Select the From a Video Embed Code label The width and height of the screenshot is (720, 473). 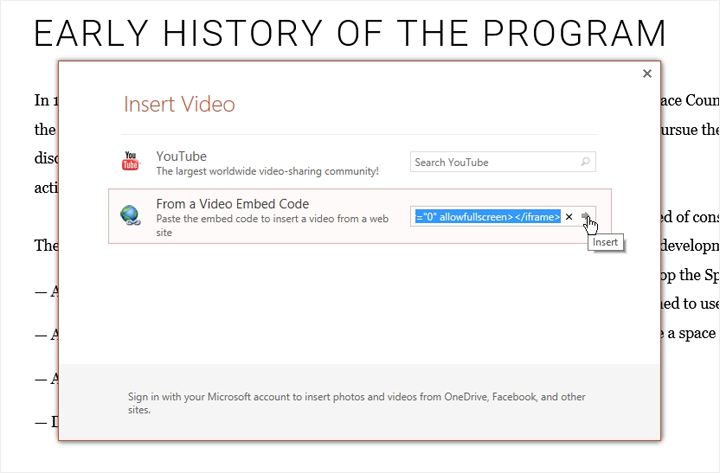[239, 203]
